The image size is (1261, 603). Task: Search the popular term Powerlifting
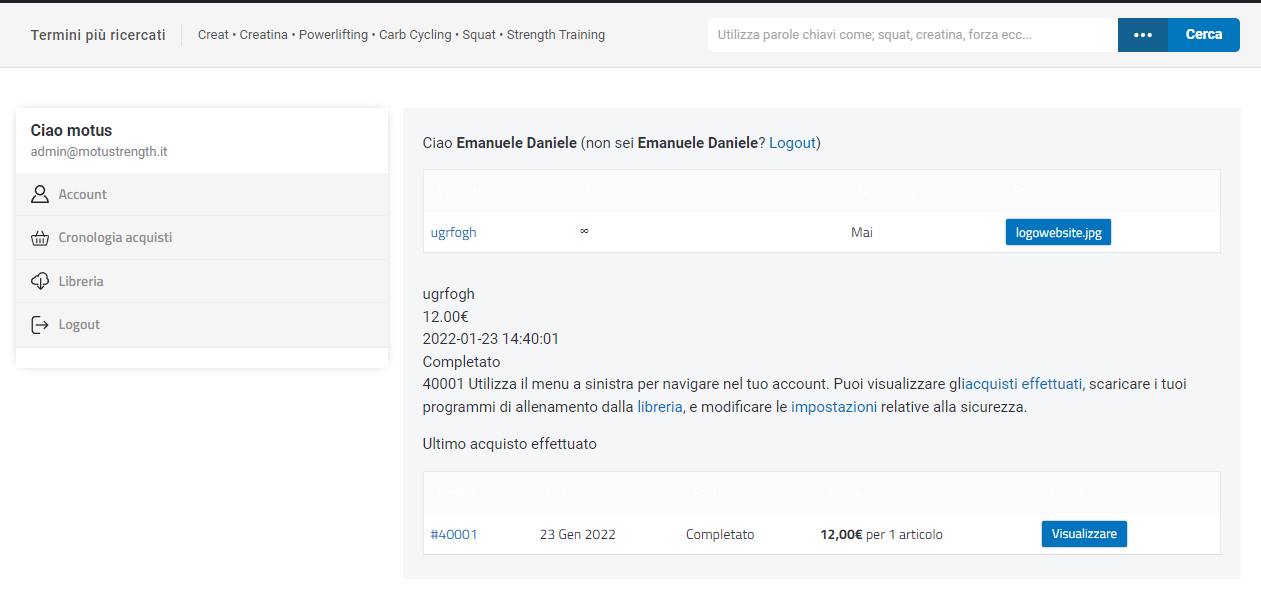(333, 35)
